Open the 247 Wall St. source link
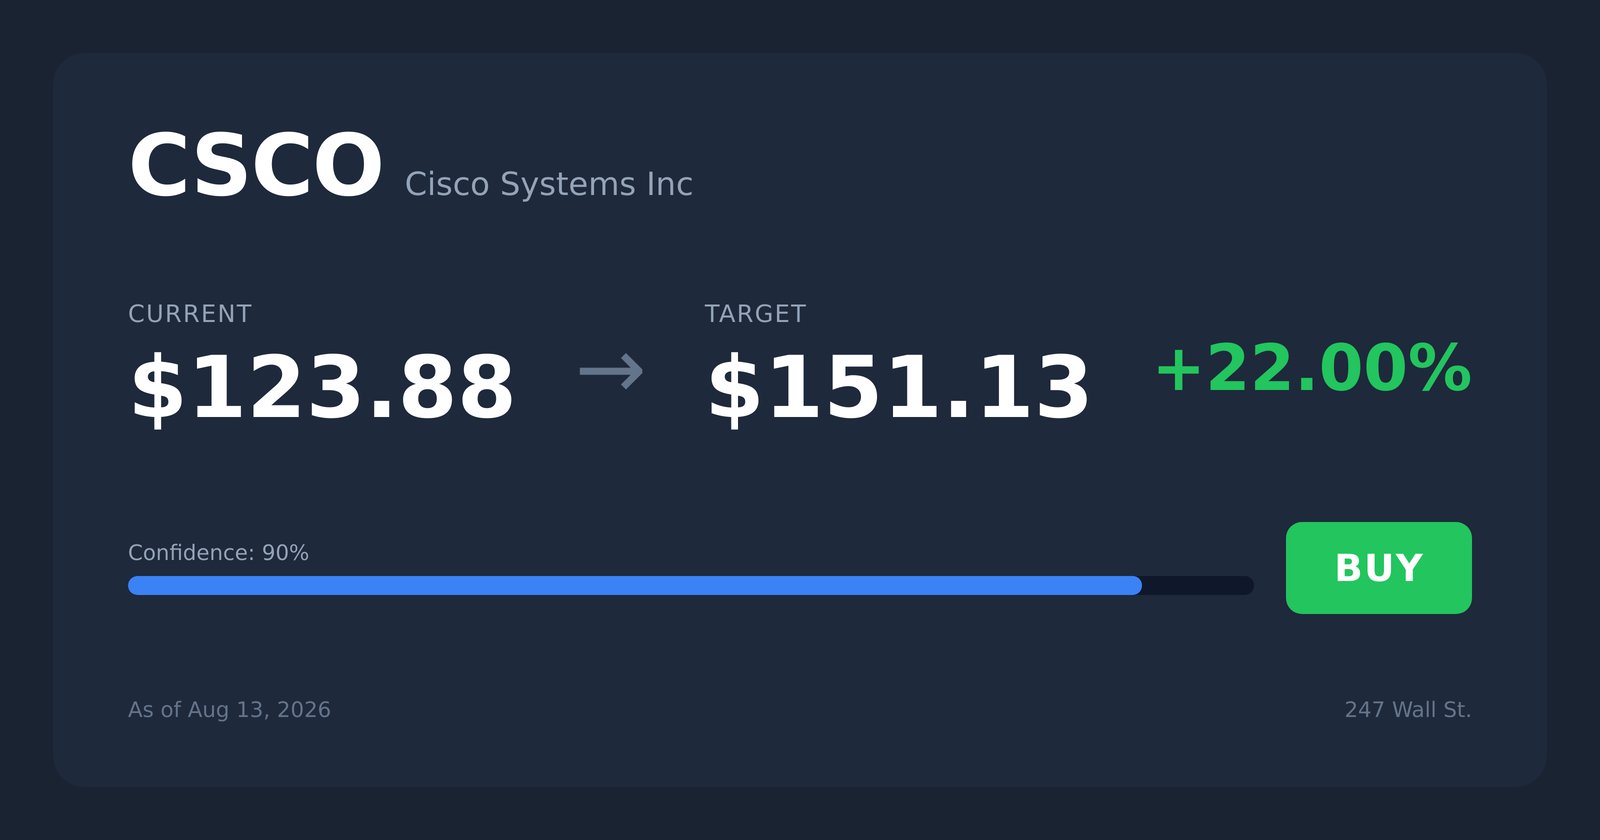Image resolution: width=1600 pixels, height=840 pixels. click(1407, 710)
